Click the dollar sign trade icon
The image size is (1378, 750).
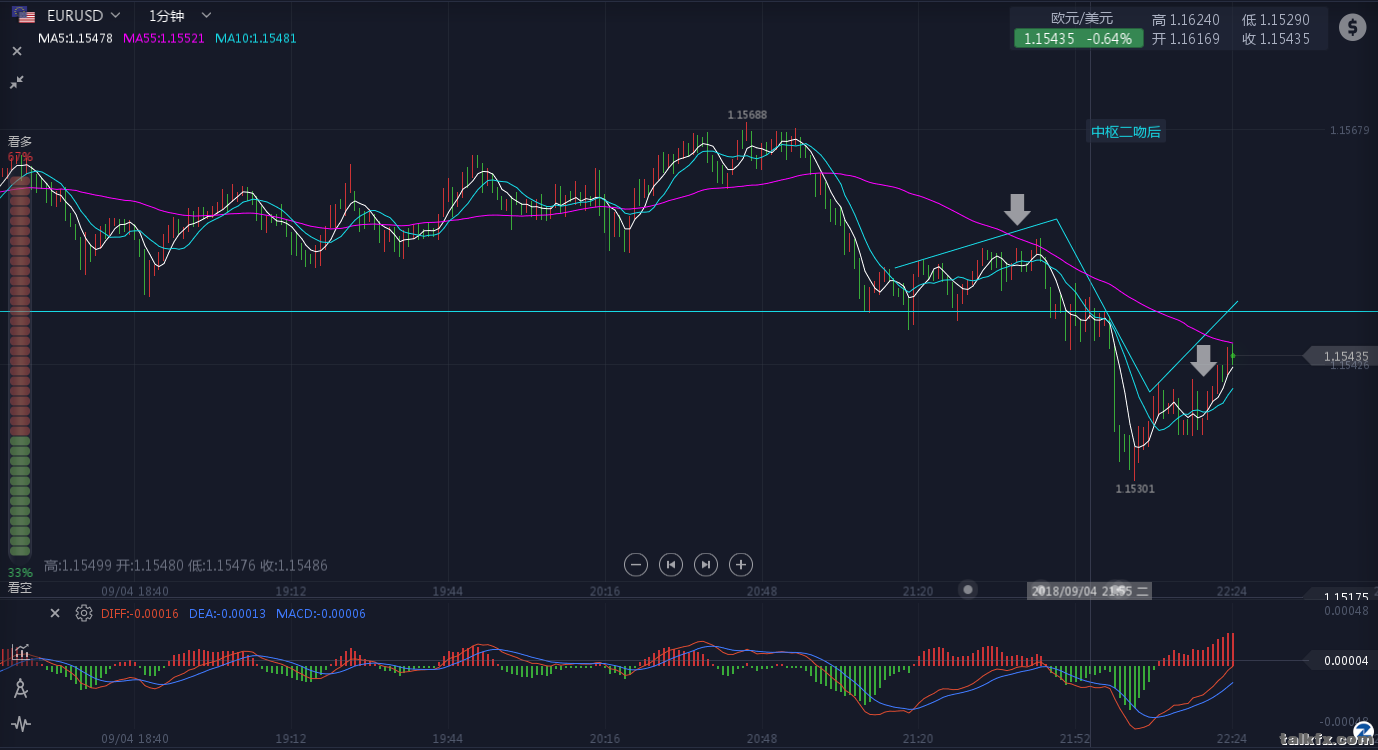(1352, 27)
